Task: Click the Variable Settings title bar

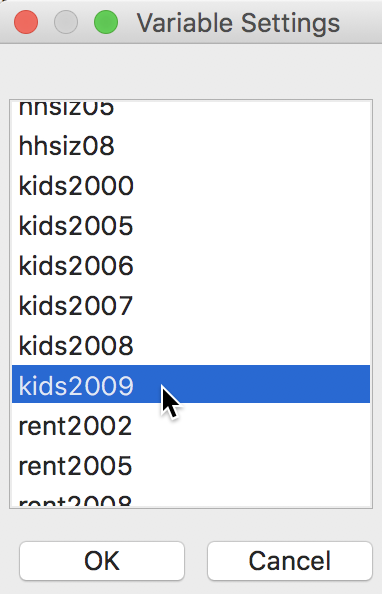Action: pyautogui.click(x=238, y=23)
